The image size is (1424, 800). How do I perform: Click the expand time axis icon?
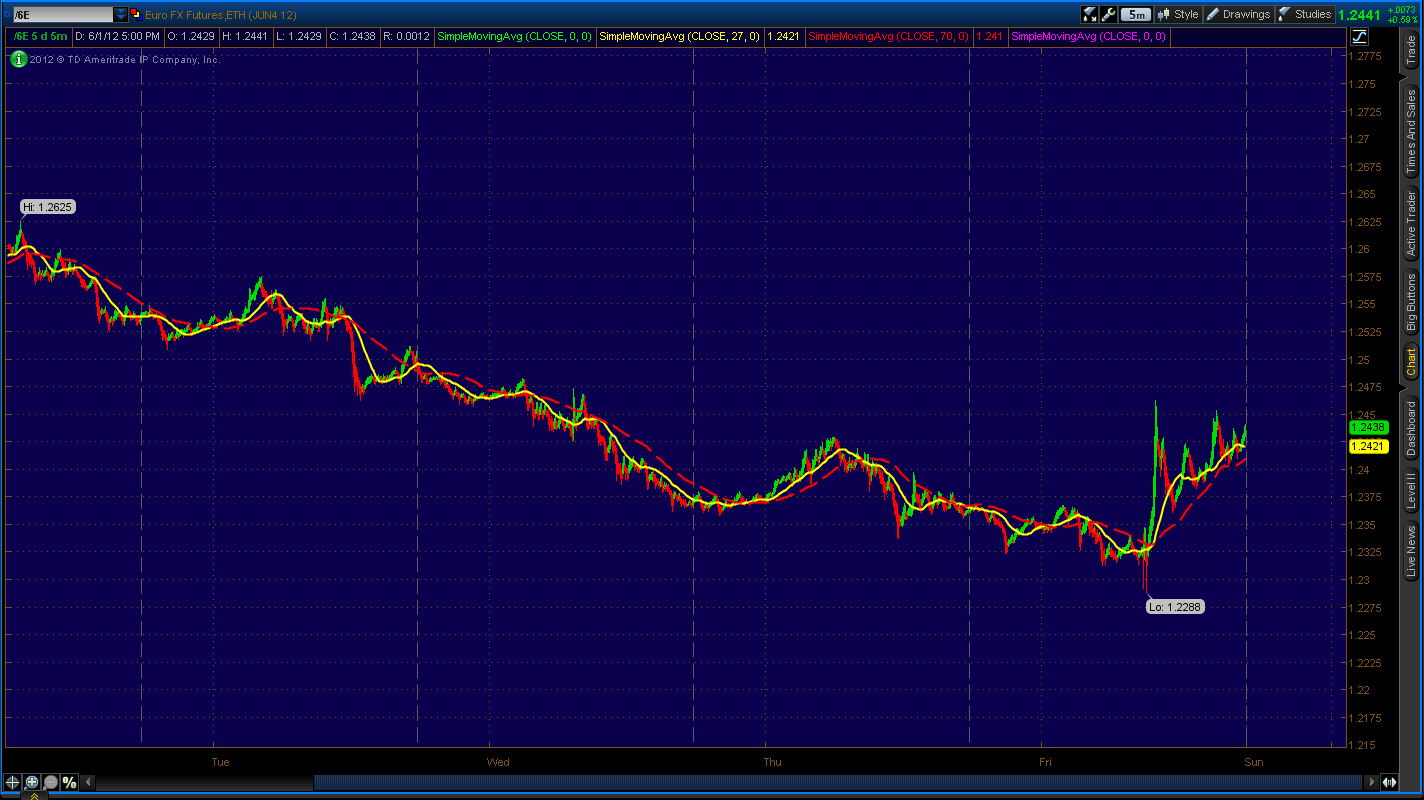point(1389,782)
